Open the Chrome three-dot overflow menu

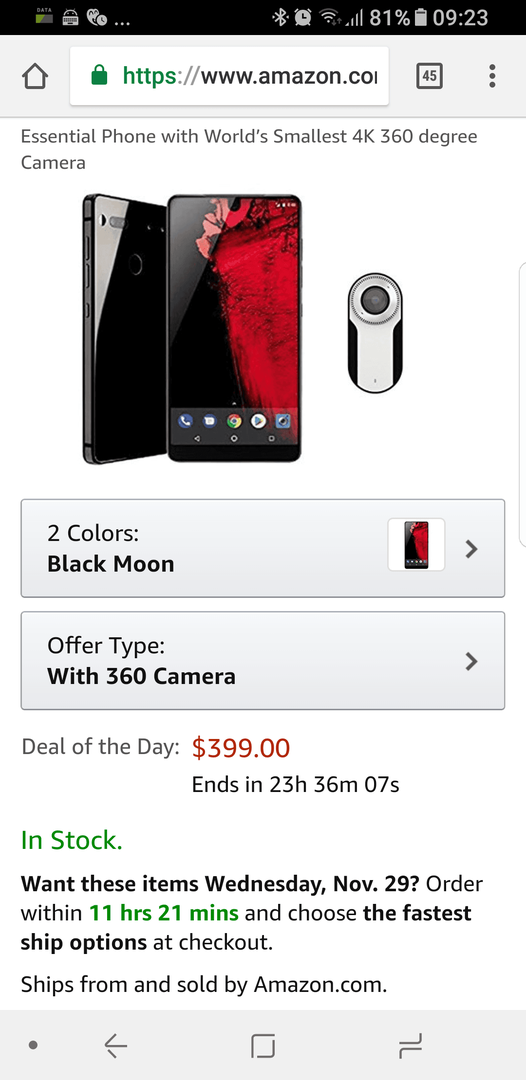[x=492, y=76]
